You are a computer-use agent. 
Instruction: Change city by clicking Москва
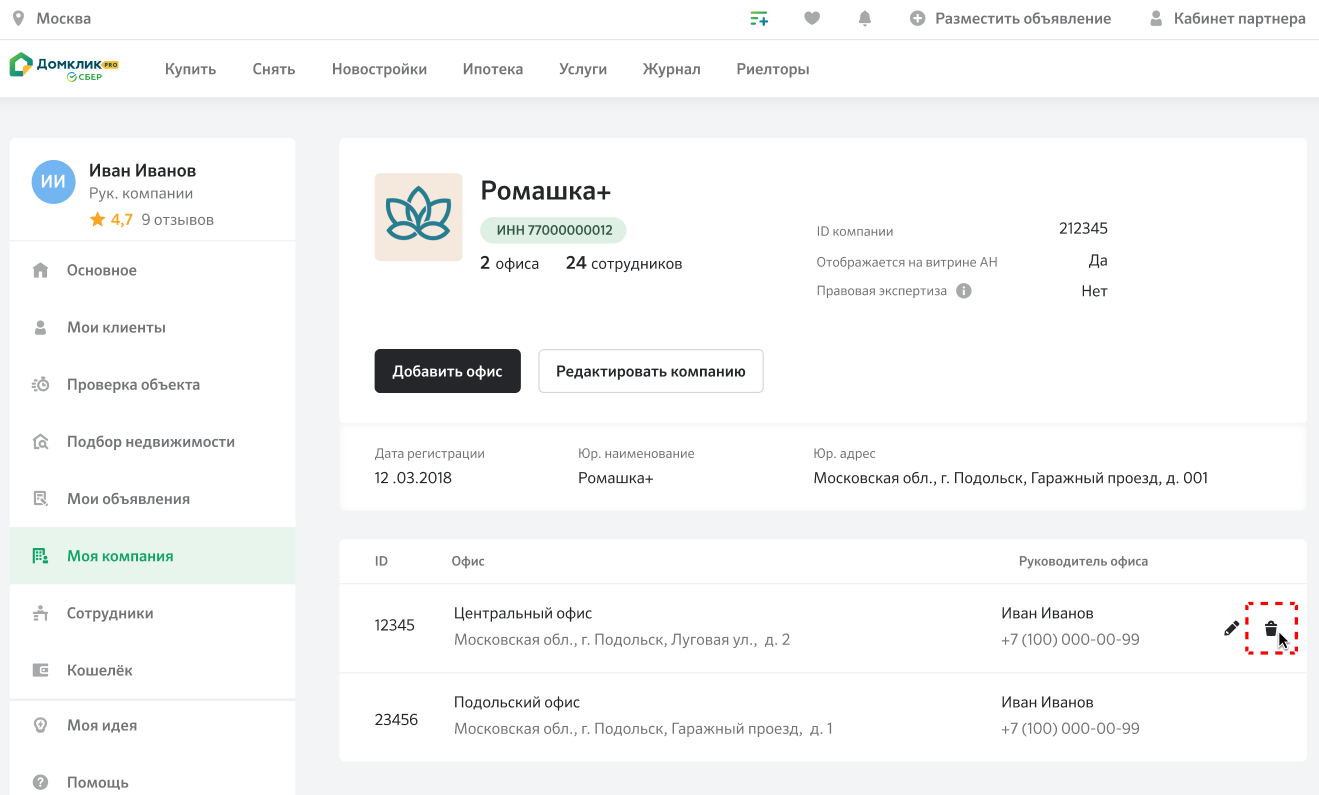pos(64,18)
